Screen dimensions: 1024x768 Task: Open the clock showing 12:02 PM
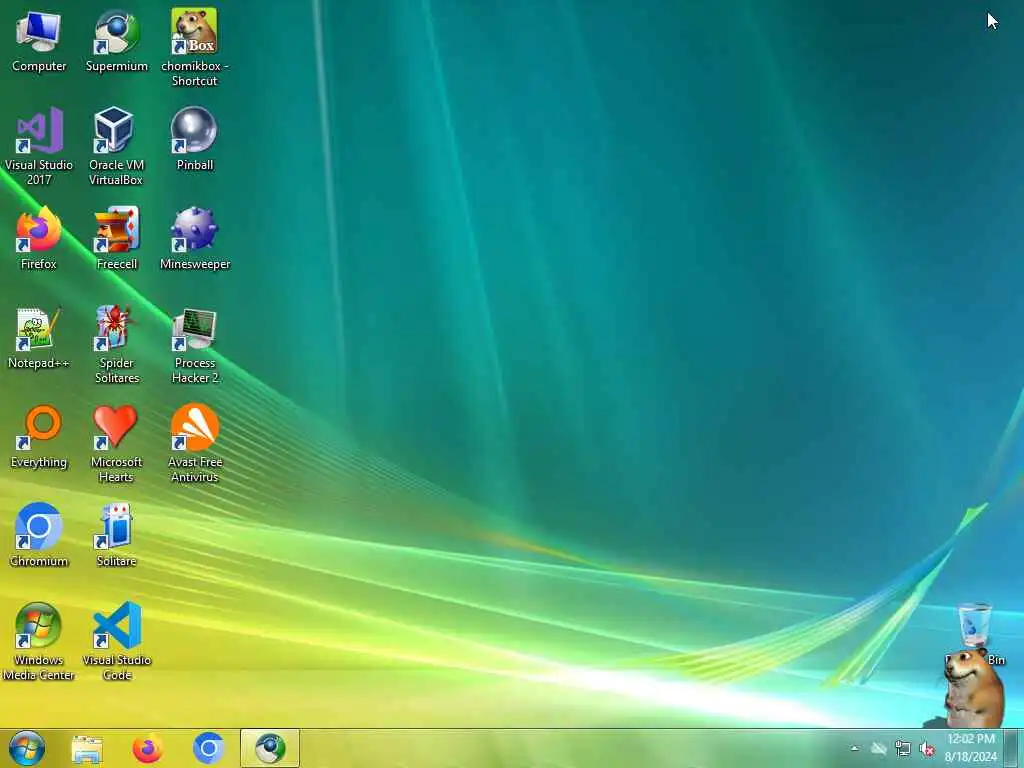[x=971, y=748]
